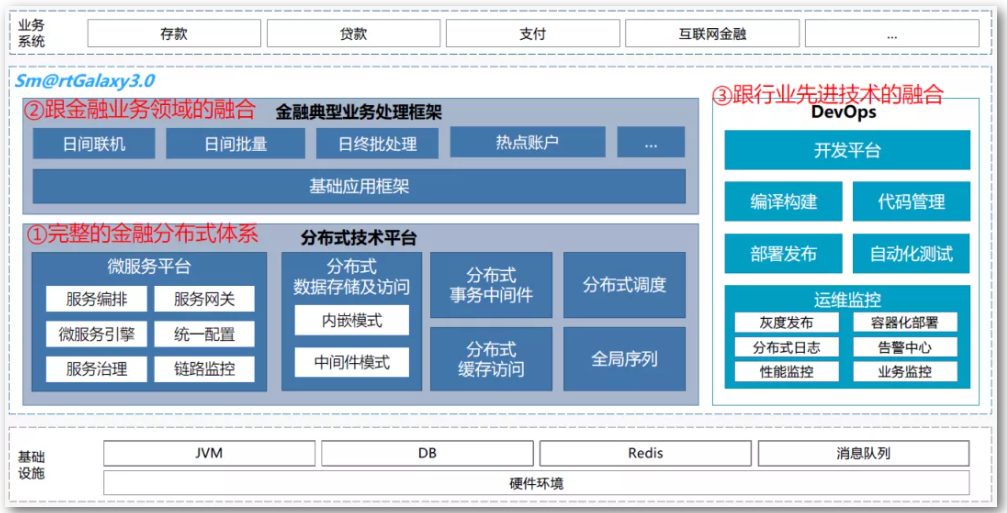Screen dimensions: 1007x513
Task: Click the 业务系统 row label
Action: (31, 33)
